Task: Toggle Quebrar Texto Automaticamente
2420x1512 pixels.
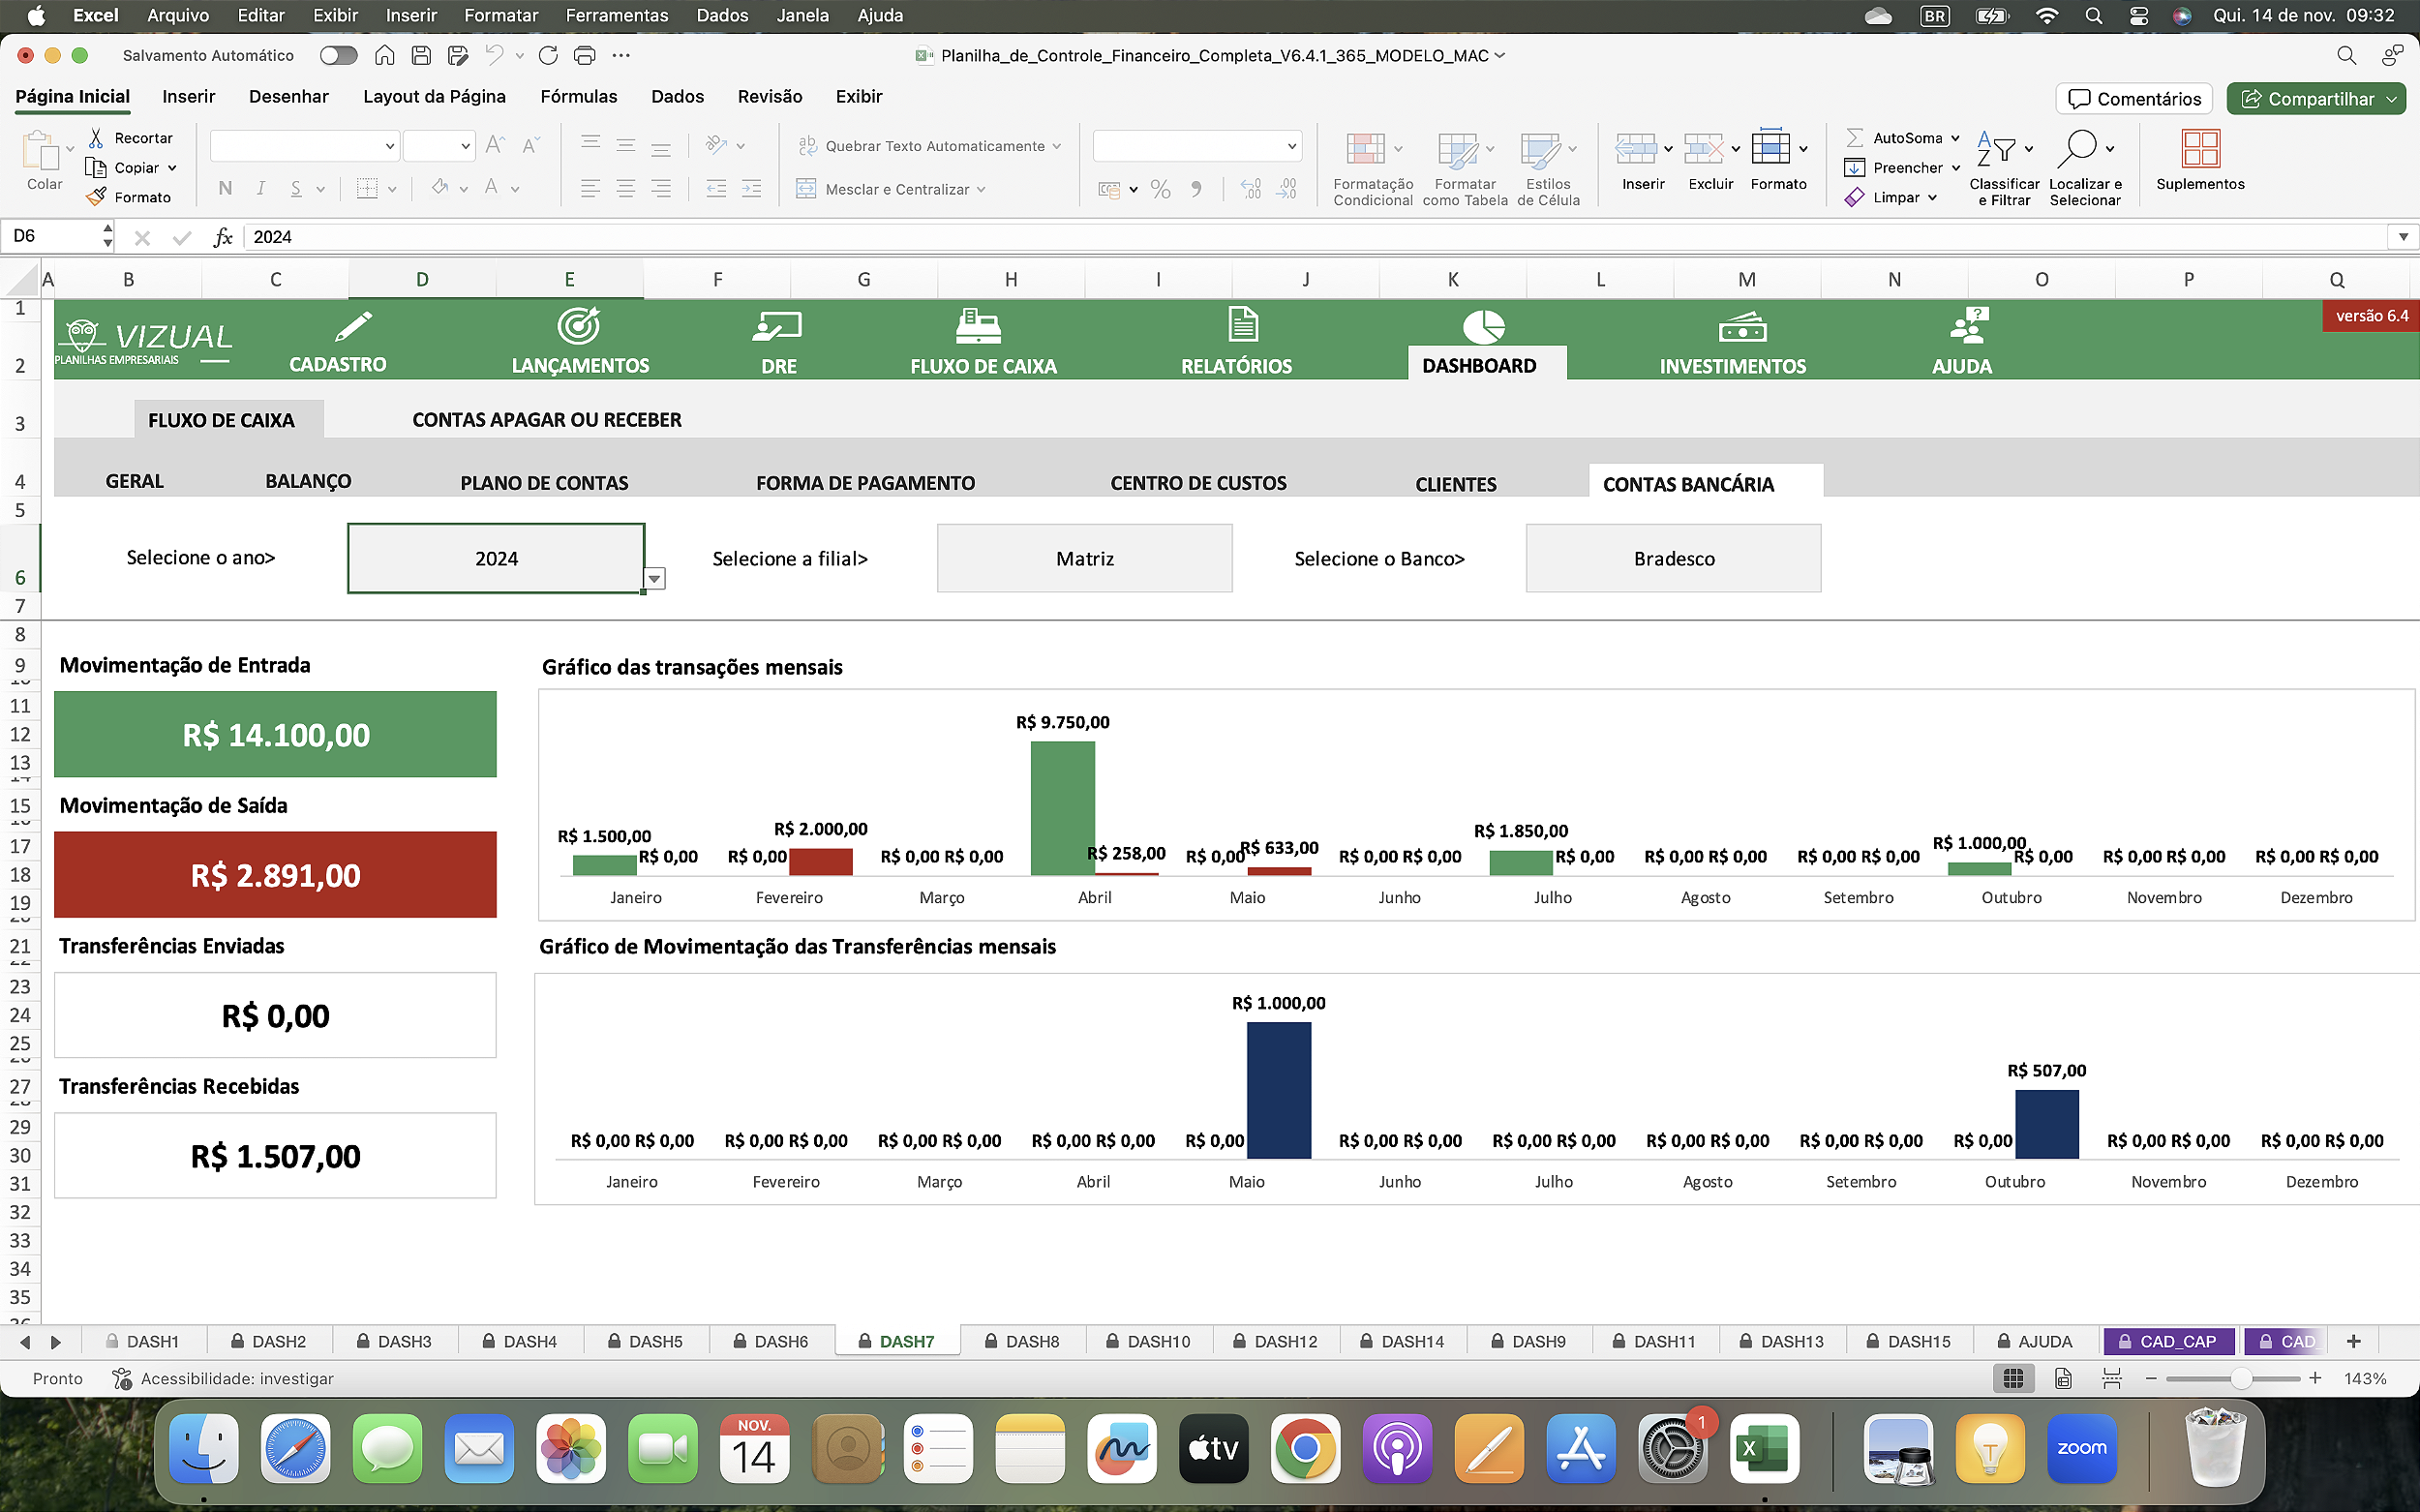Action: (x=930, y=146)
